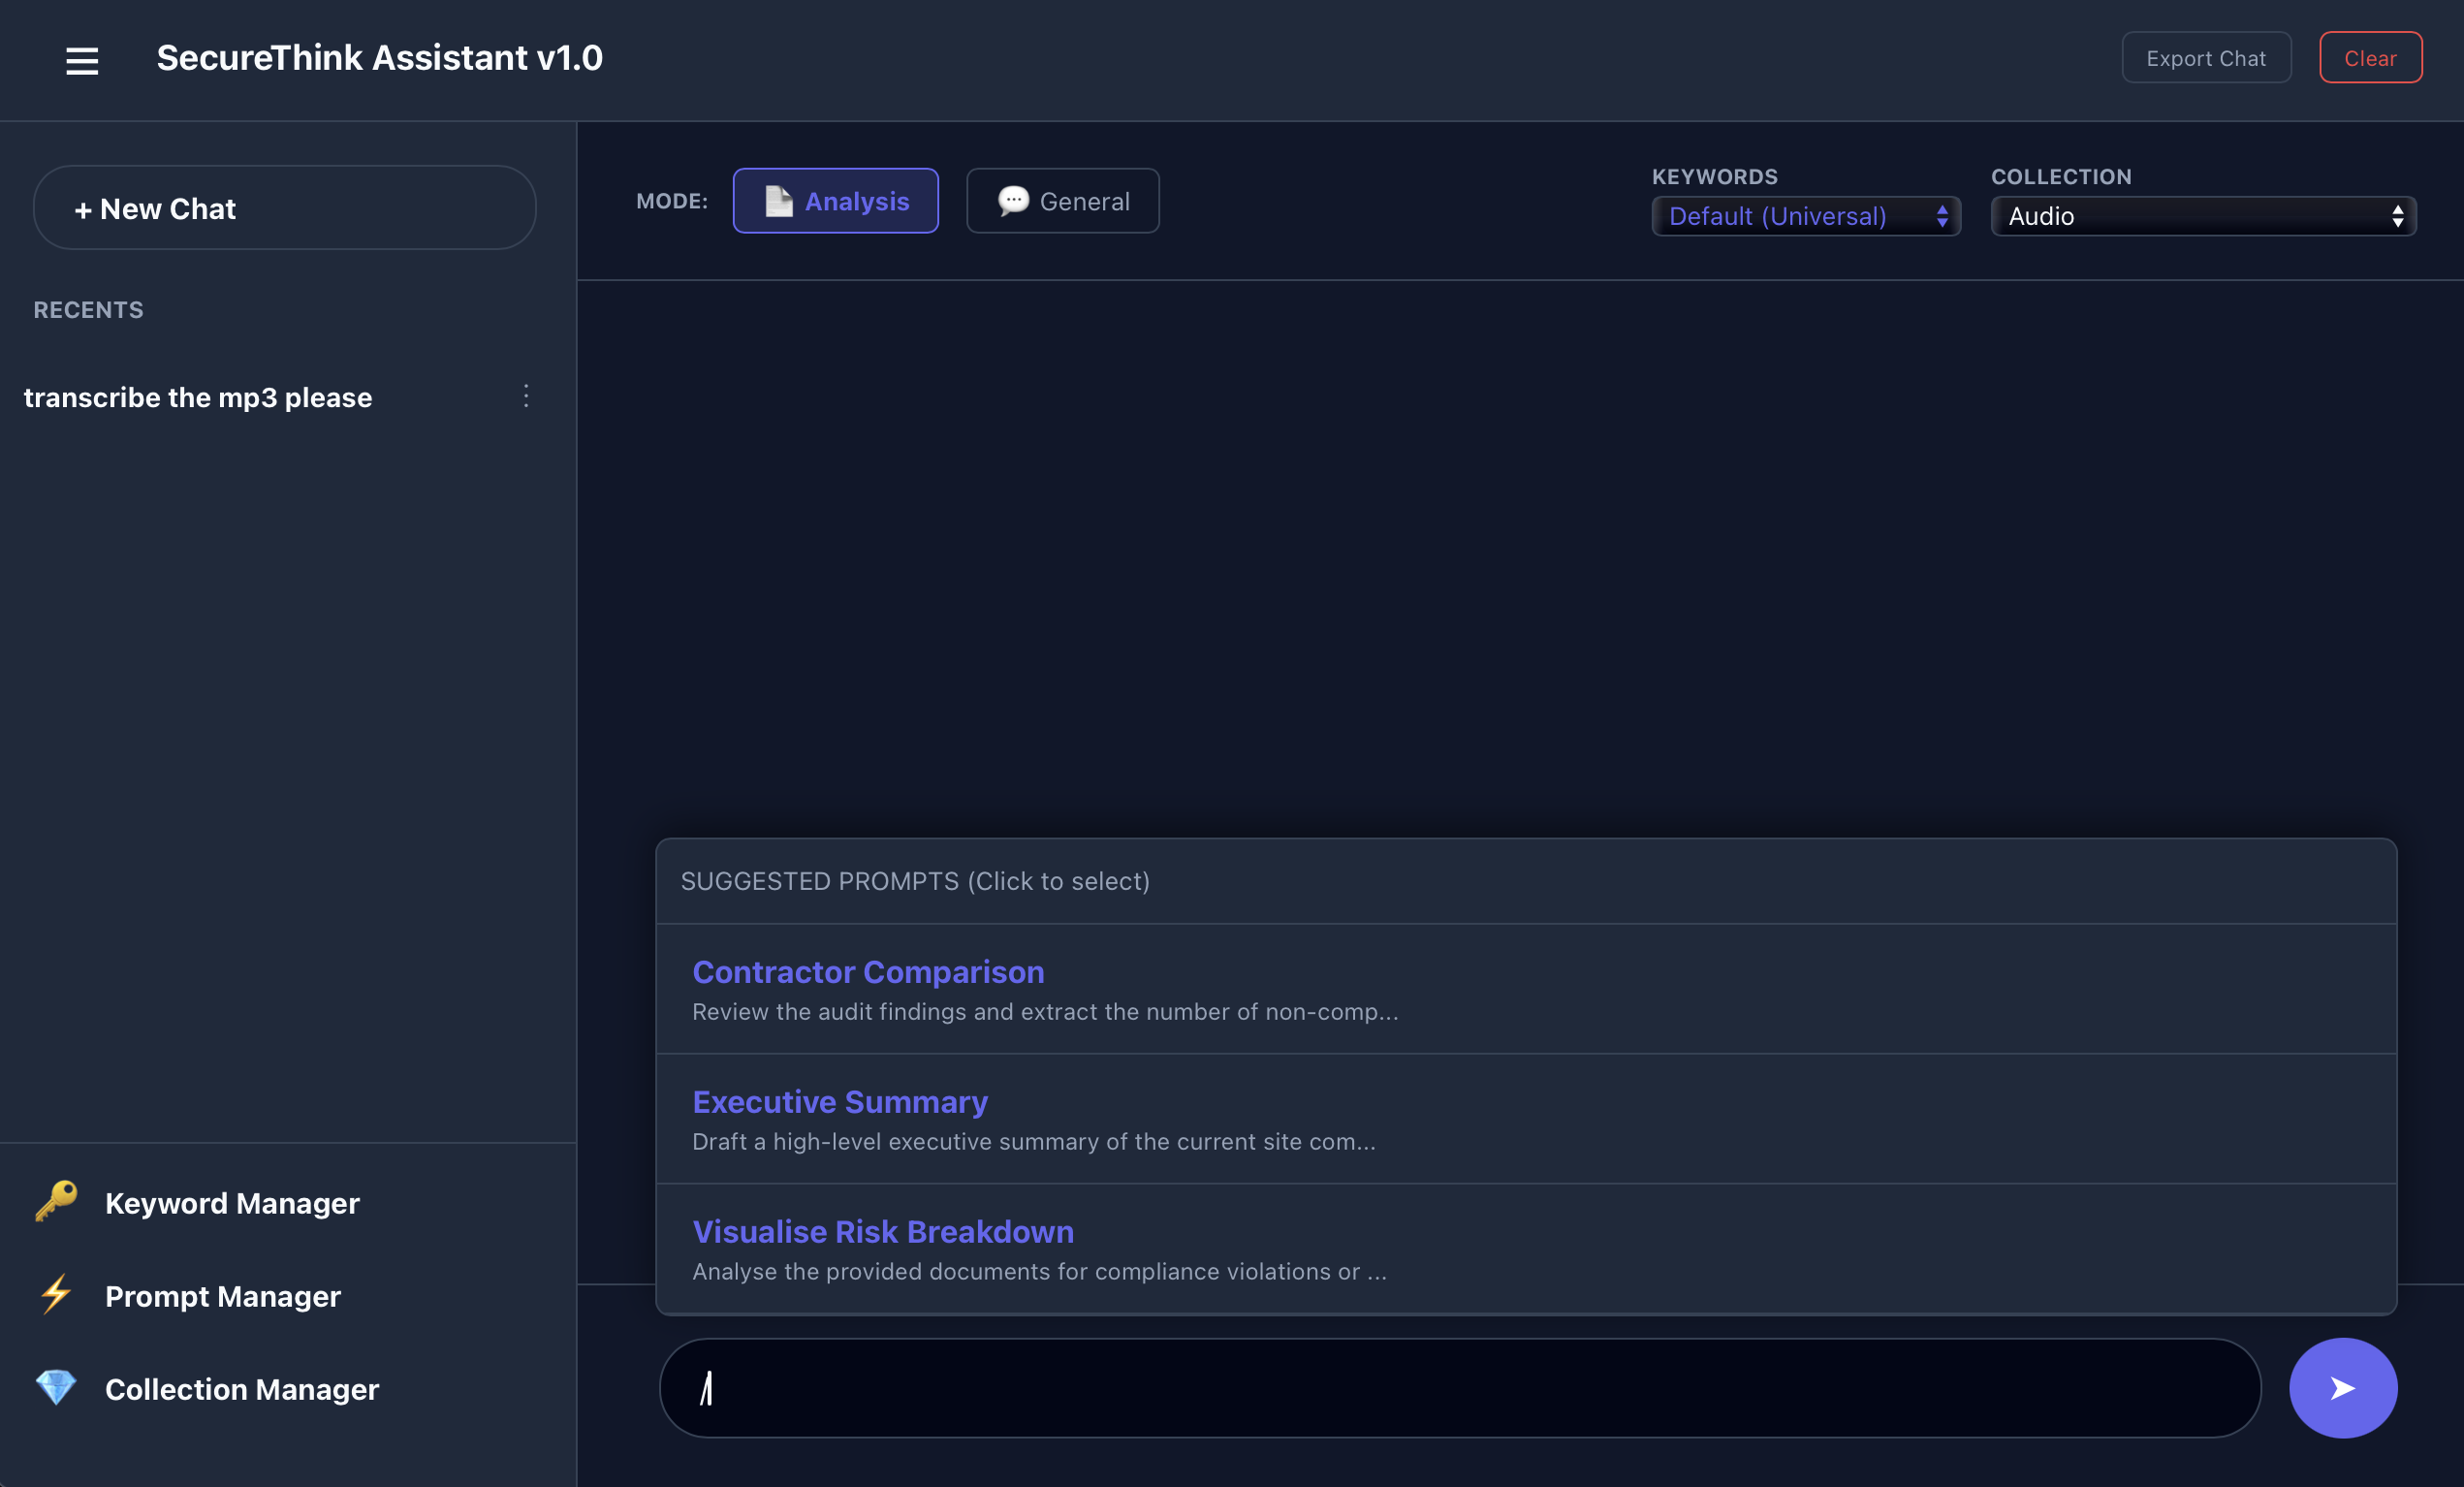Start a New Chat
This screenshot has width=2464, height=1487.
coord(284,208)
